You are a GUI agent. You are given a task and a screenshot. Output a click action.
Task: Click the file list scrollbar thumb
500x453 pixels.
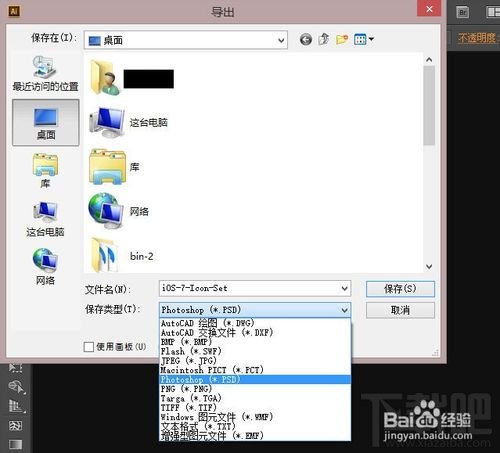point(429,105)
